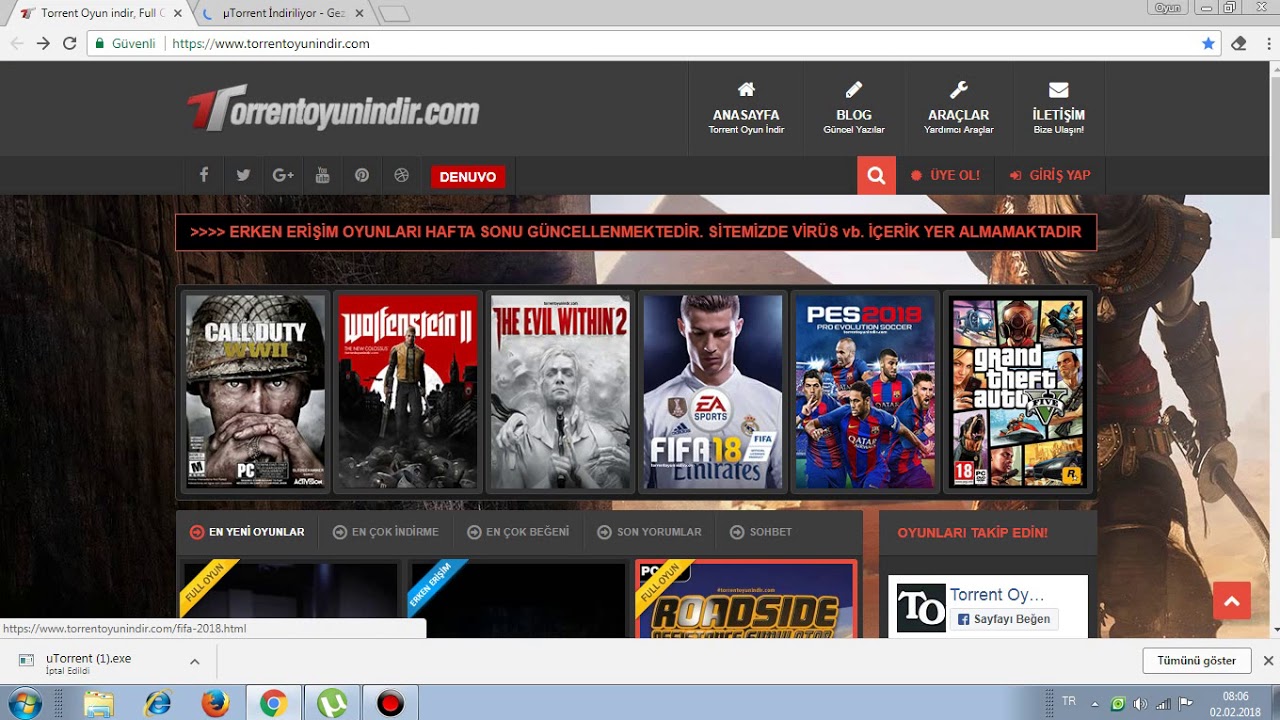
Task: Open Roadside Assistance Simulator game card
Action: (746, 599)
